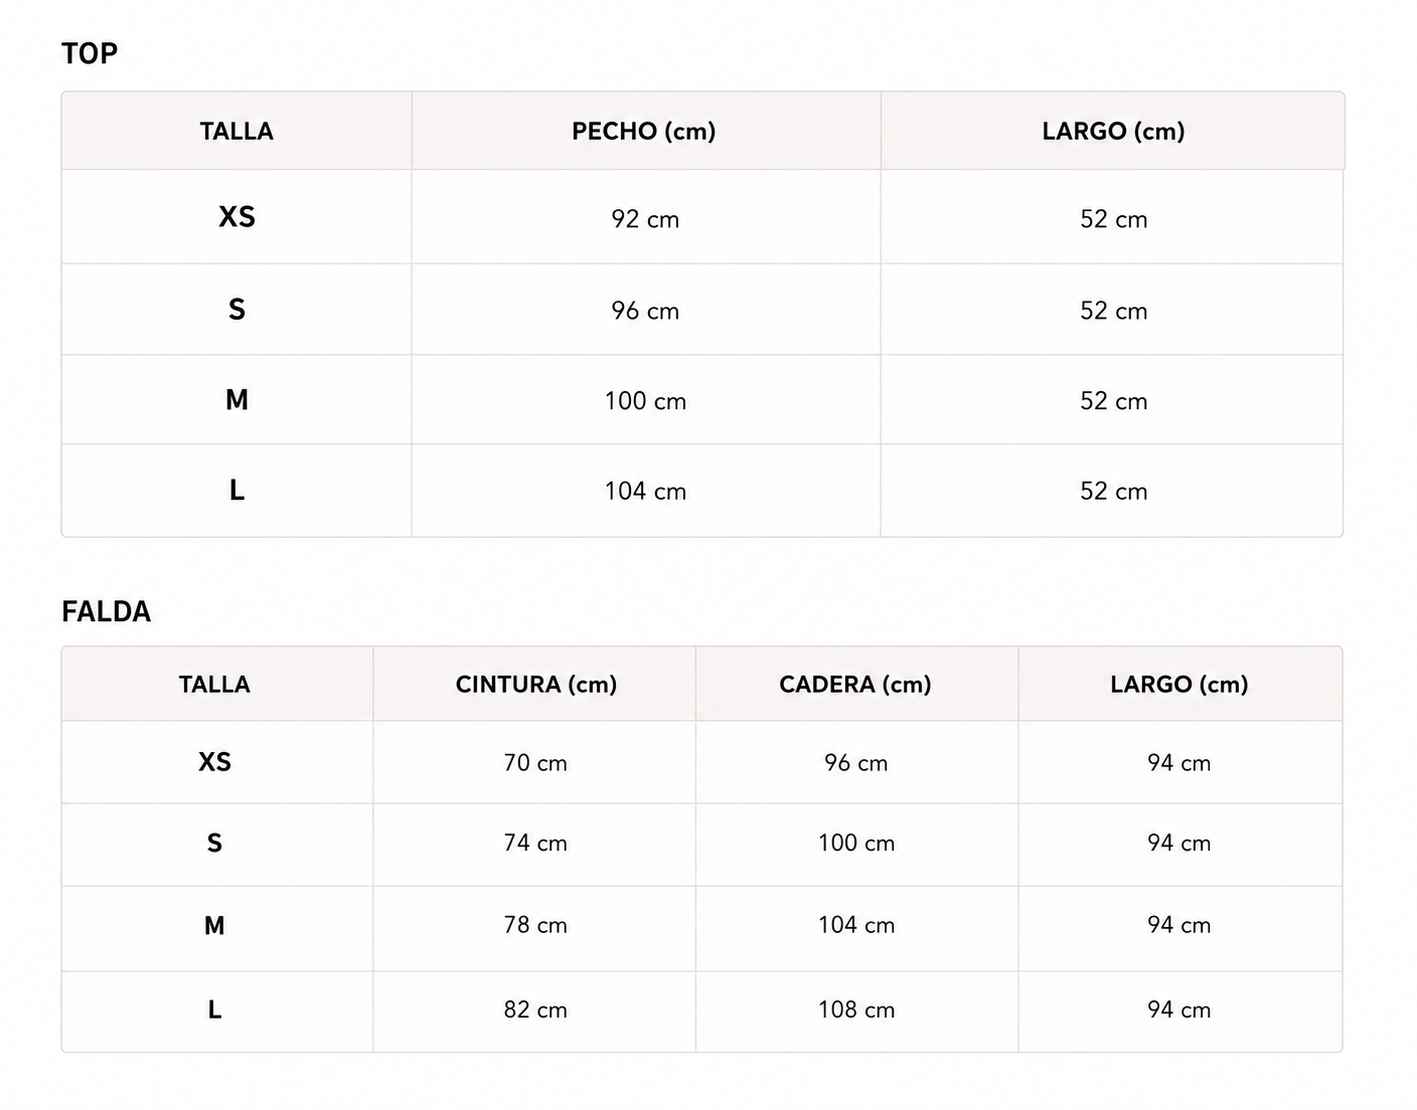Click LARGO (cm) header in FALDA table
This screenshot has height=1110, width=1417.
pyautogui.click(x=1179, y=684)
